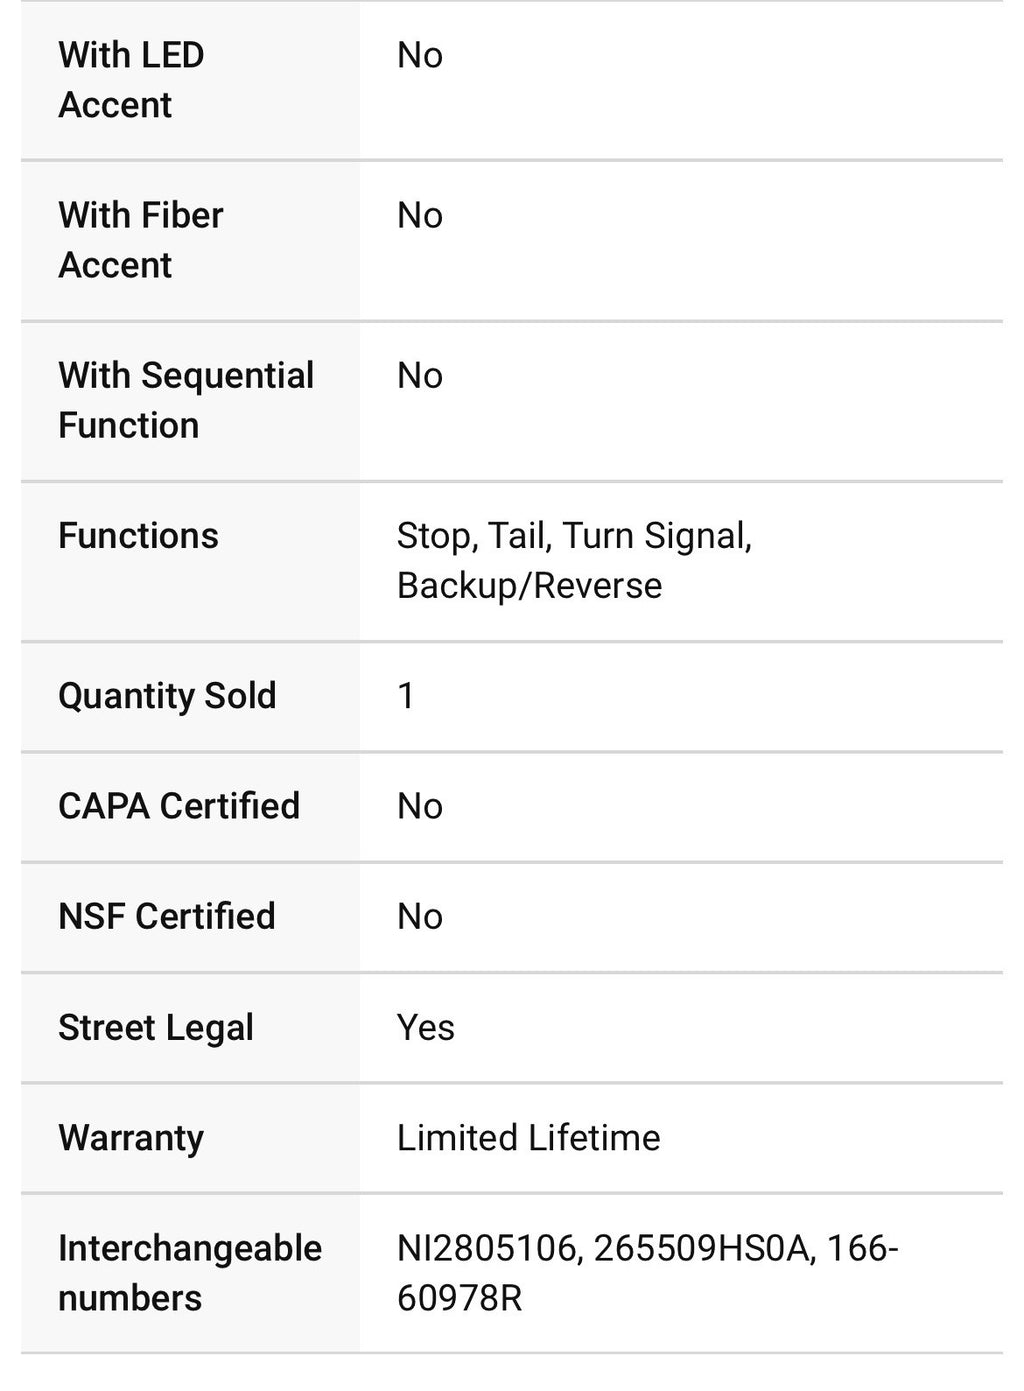The width and height of the screenshot is (1024, 1391).
Task: Select the Fiber Accent "No" value
Action: coord(420,216)
